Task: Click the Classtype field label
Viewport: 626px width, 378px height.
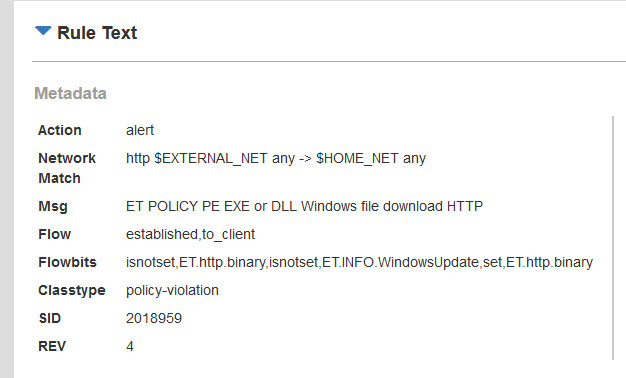Action: click(71, 290)
